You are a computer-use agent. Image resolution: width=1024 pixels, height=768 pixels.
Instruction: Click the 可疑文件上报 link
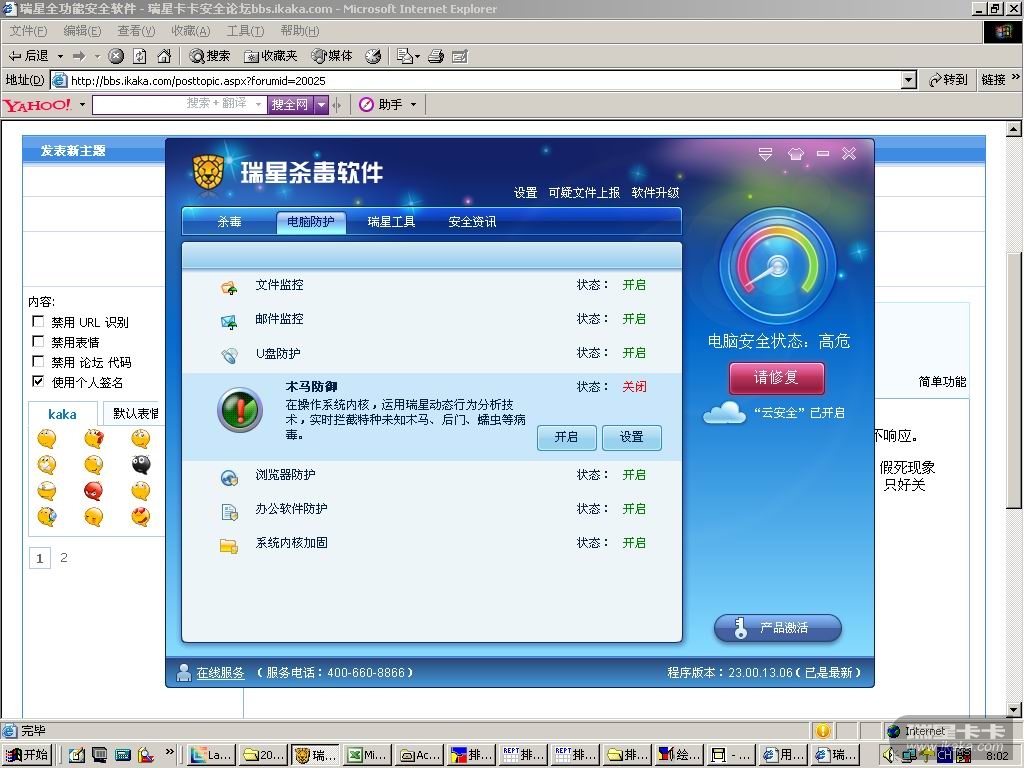pos(584,193)
